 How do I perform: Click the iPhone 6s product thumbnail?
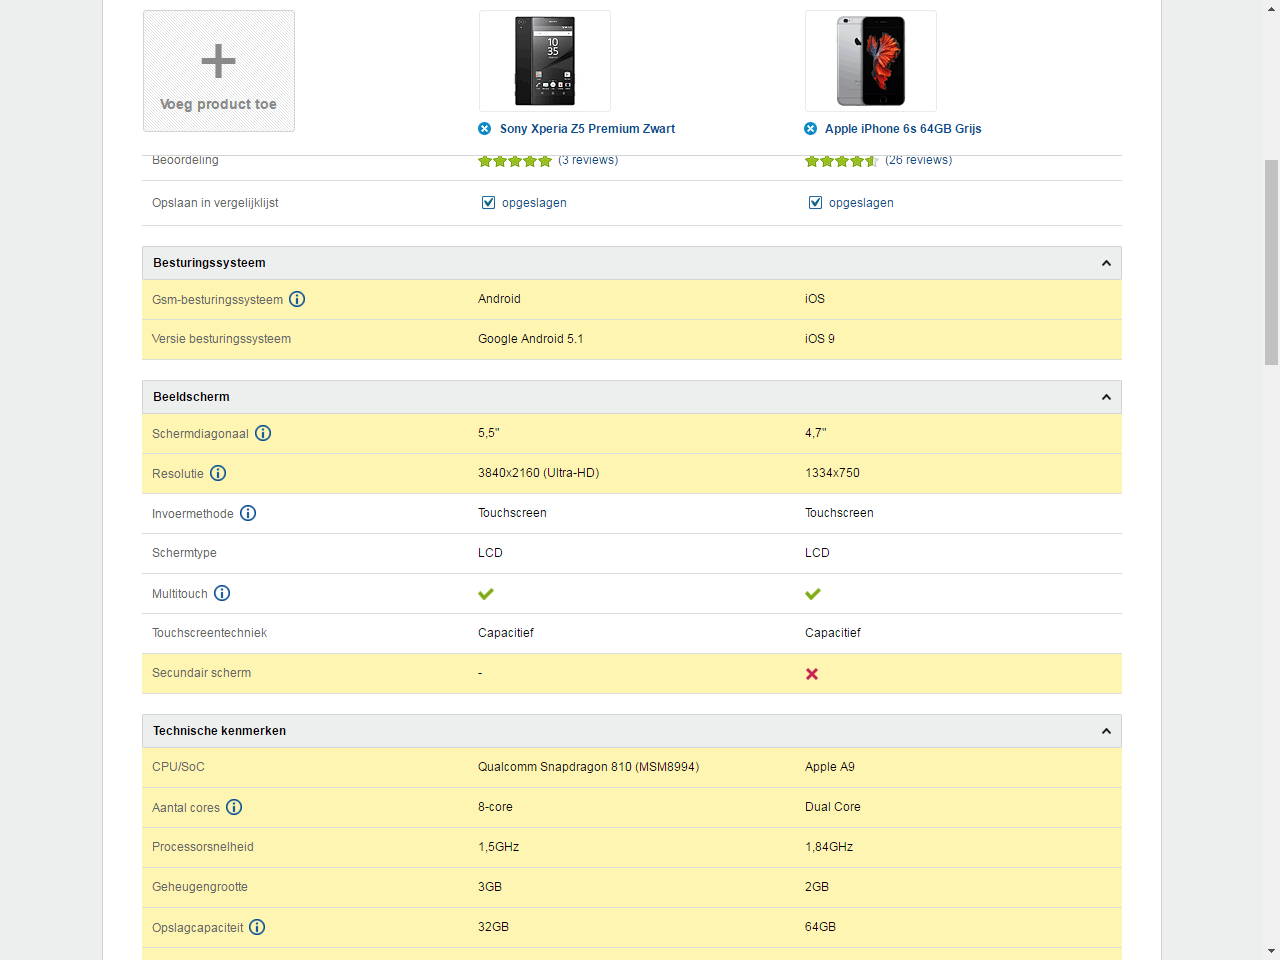(x=871, y=61)
